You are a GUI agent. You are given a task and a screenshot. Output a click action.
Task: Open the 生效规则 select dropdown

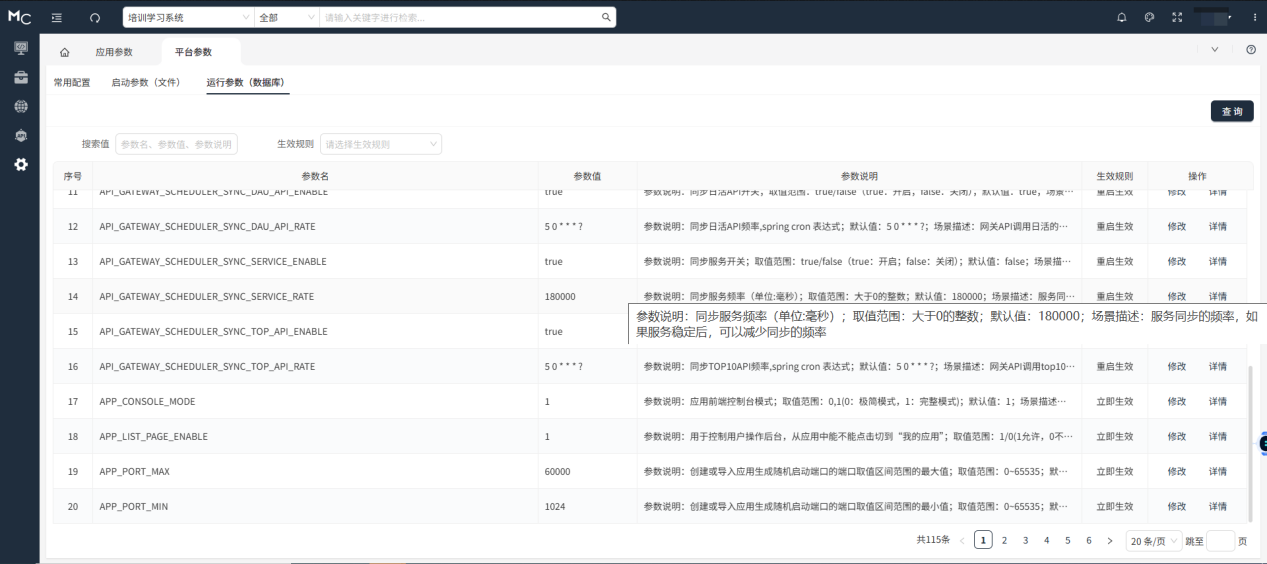pyautogui.click(x=381, y=144)
